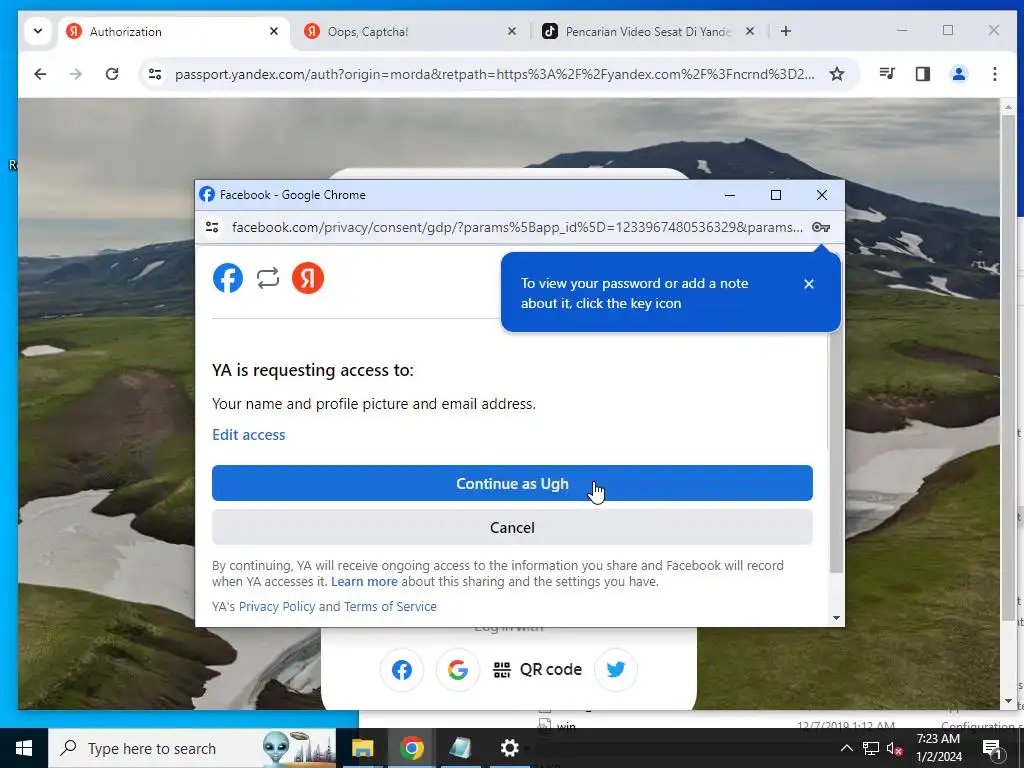Switch to Pencarian Video Sesat TikTok tab

pos(648,31)
